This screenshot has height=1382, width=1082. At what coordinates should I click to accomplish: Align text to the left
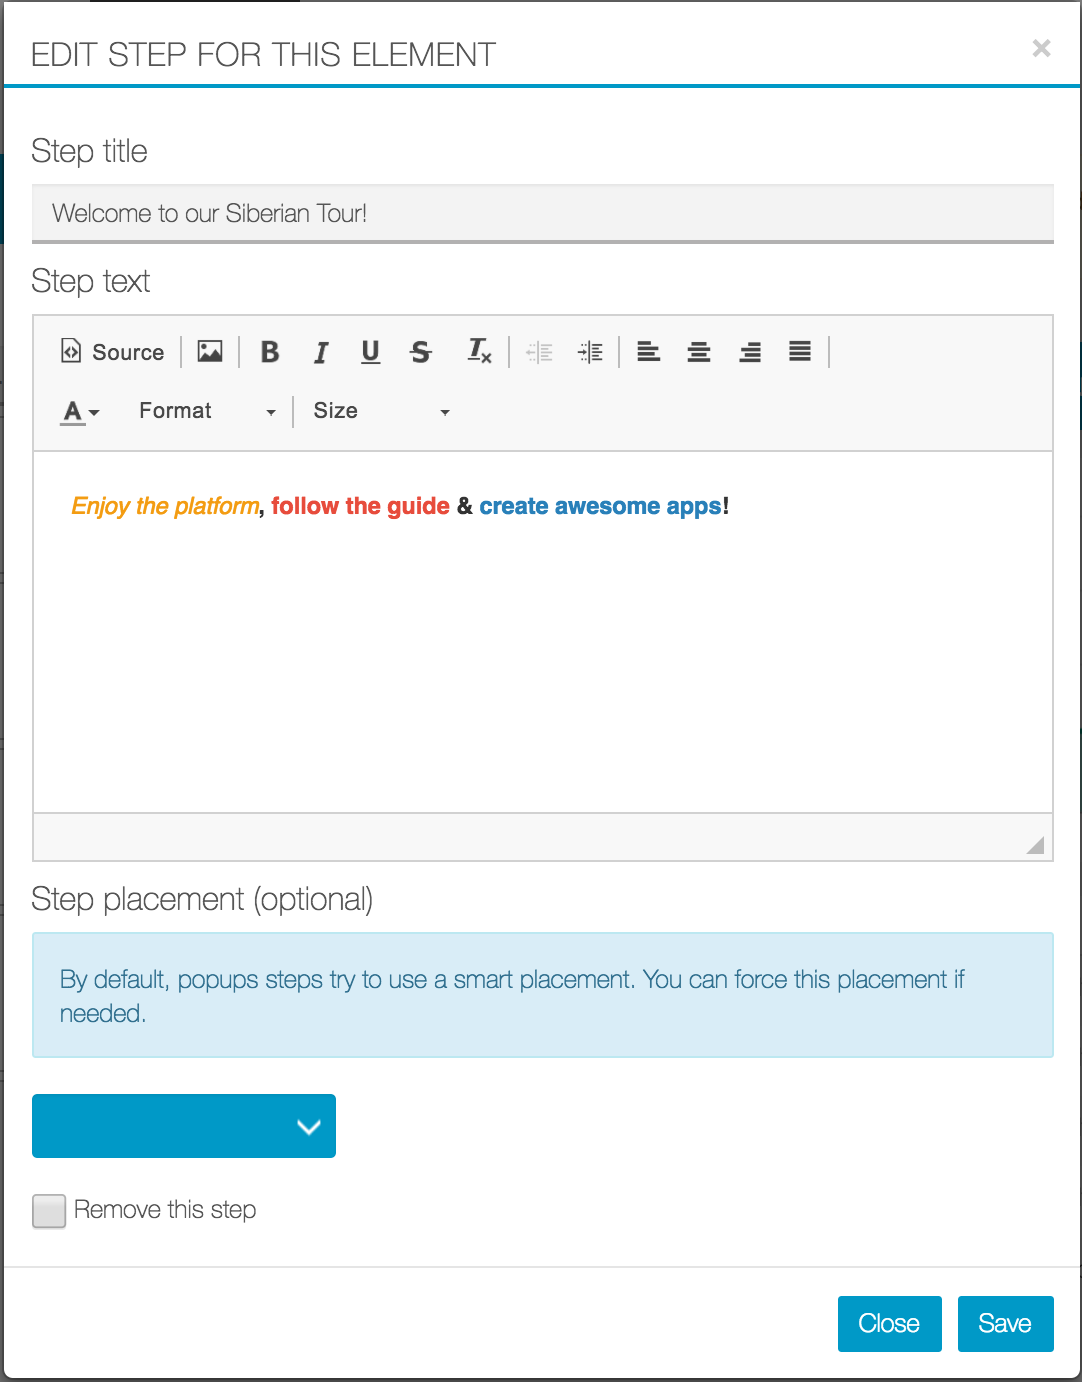point(649,352)
